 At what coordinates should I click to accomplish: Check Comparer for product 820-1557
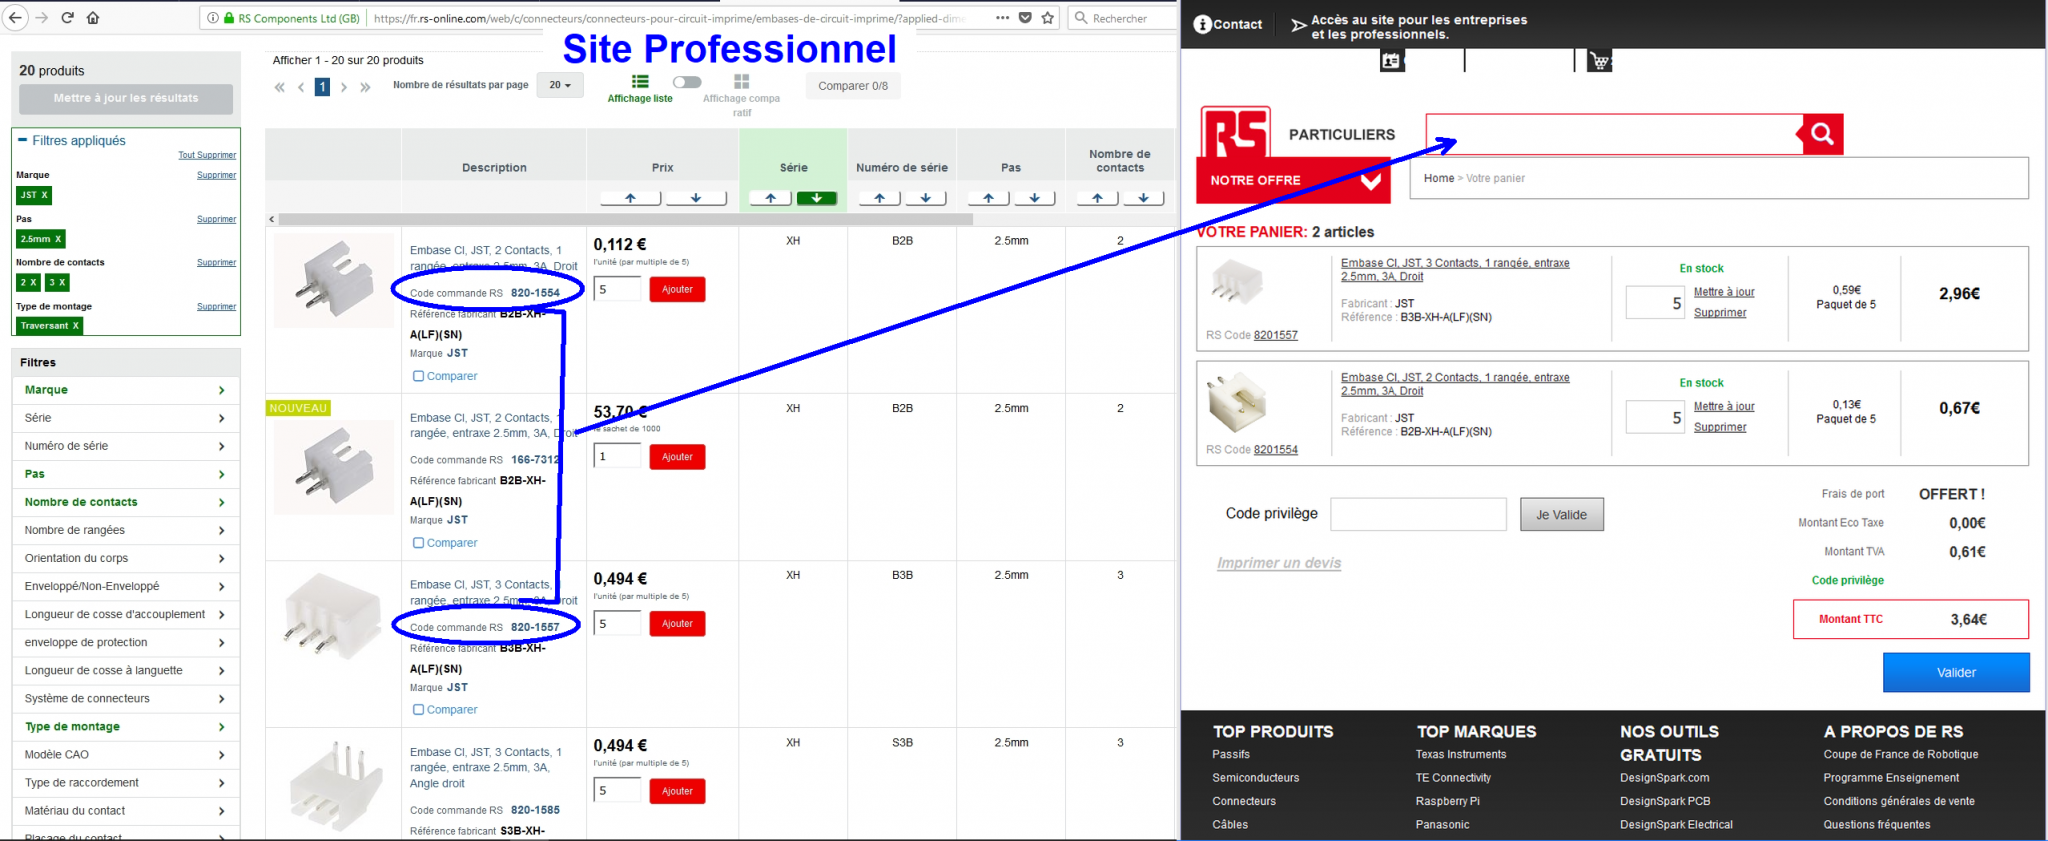click(x=419, y=710)
